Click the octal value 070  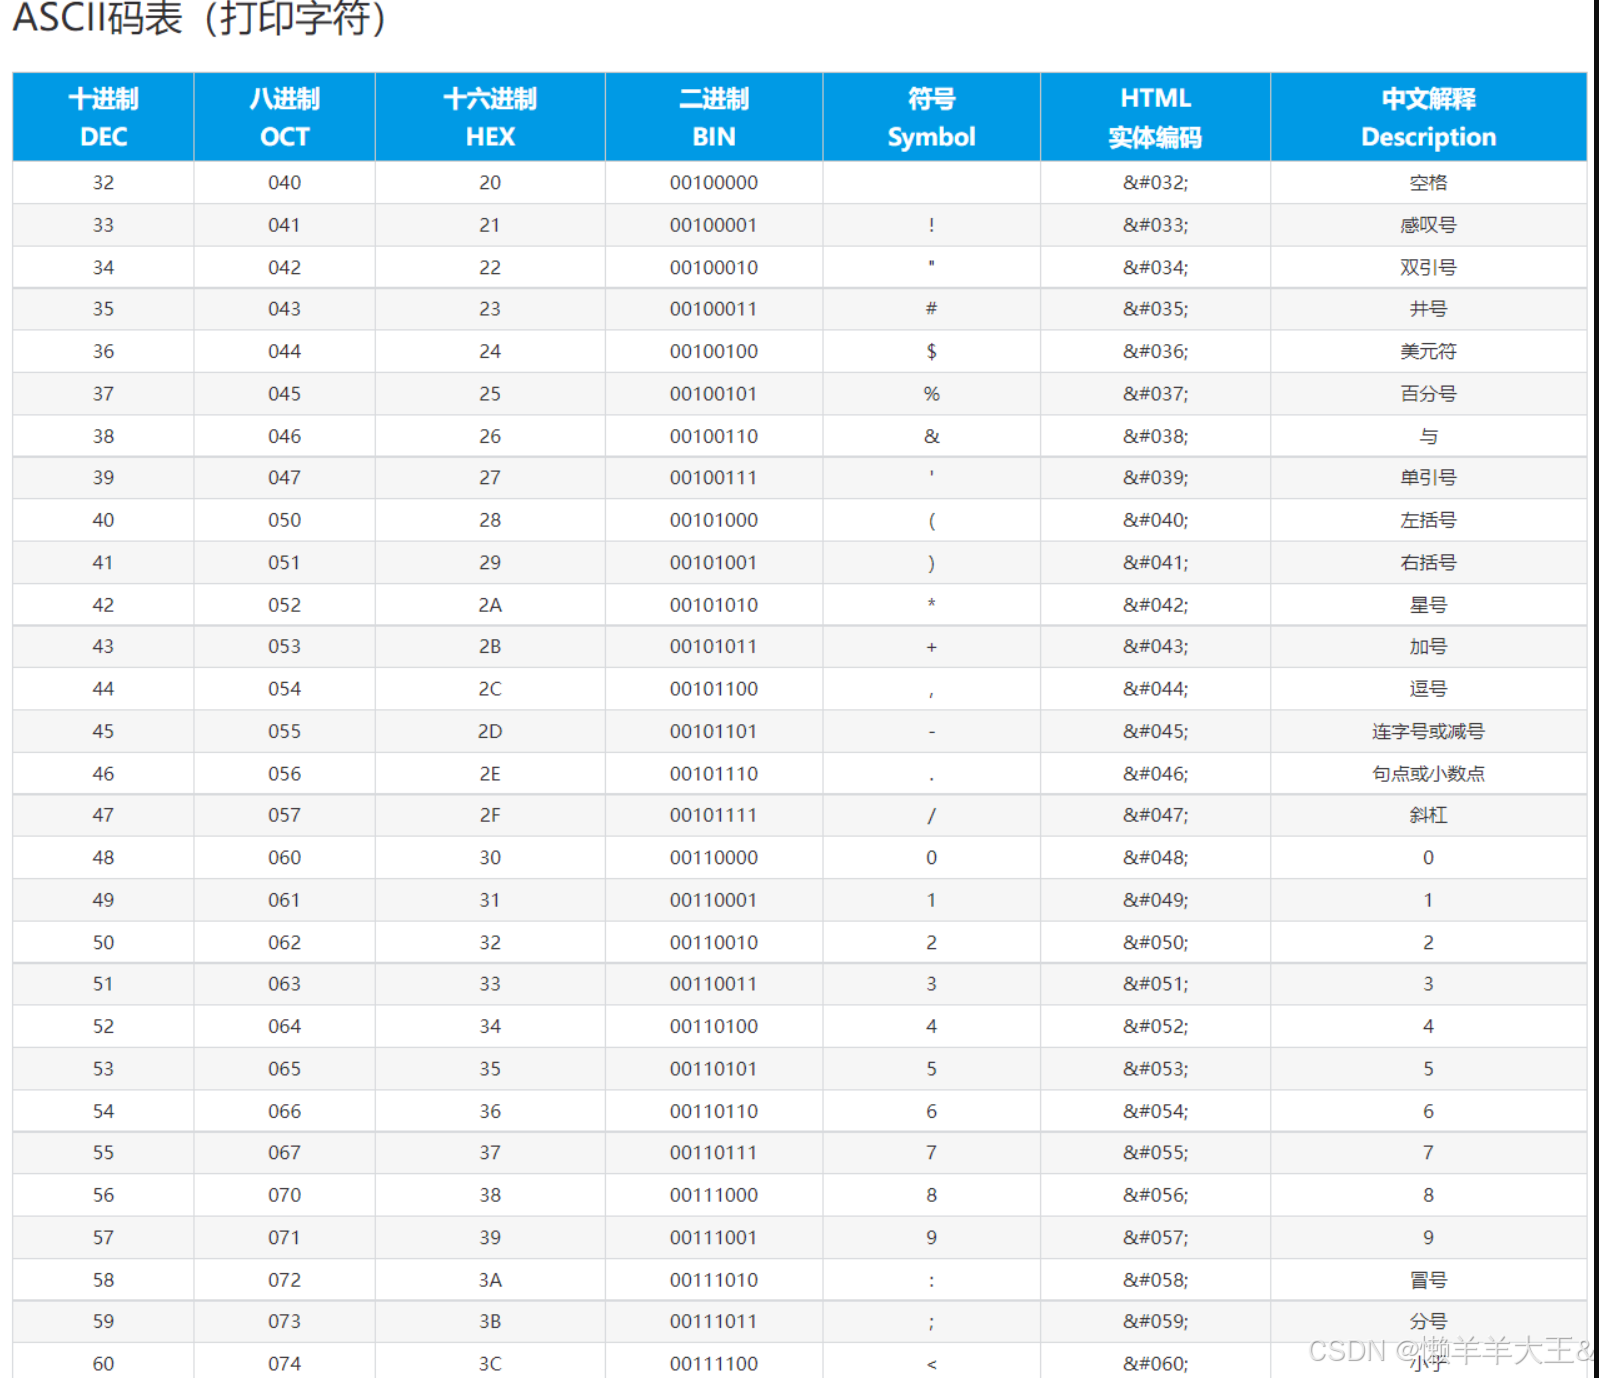[x=284, y=1196]
